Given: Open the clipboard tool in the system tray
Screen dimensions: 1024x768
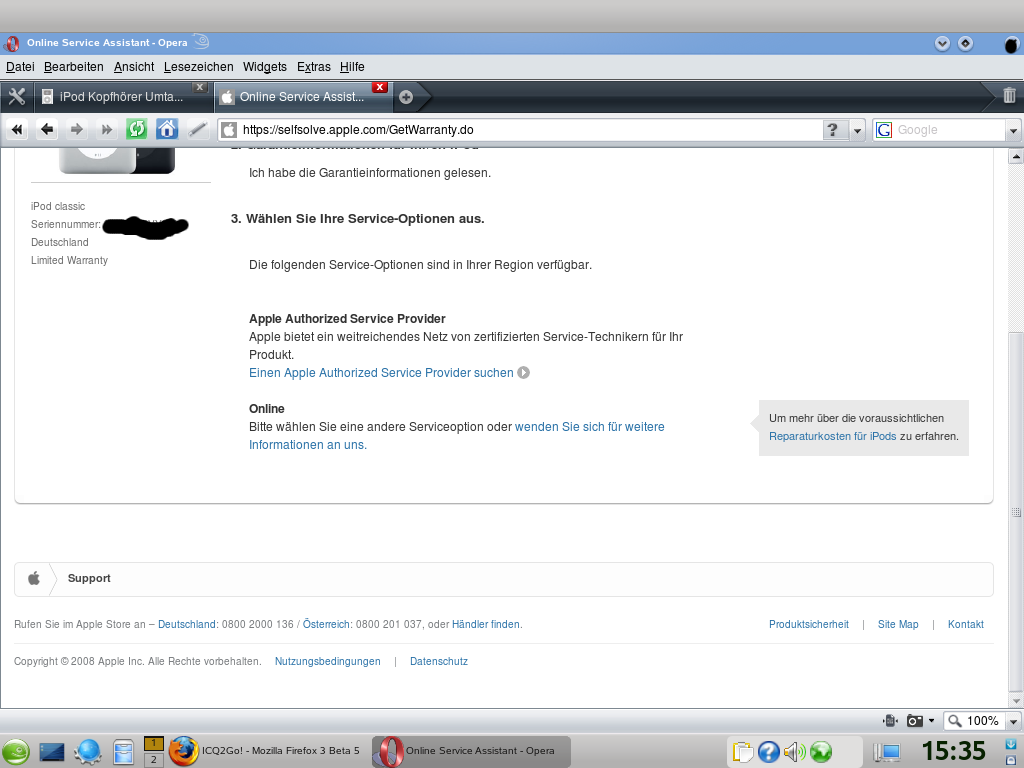Looking at the screenshot, I should (743, 752).
